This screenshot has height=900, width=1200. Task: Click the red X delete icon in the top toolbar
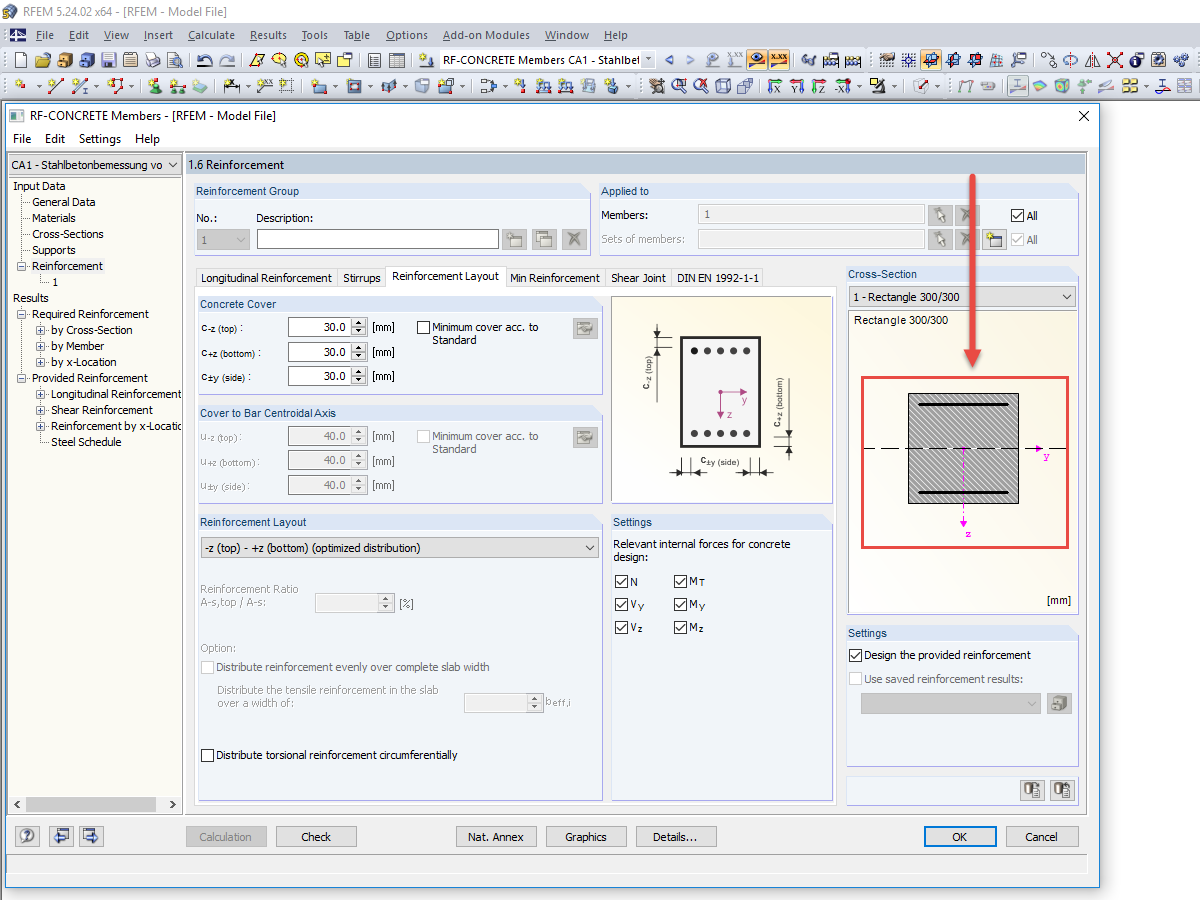click(x=1114, y=60)
